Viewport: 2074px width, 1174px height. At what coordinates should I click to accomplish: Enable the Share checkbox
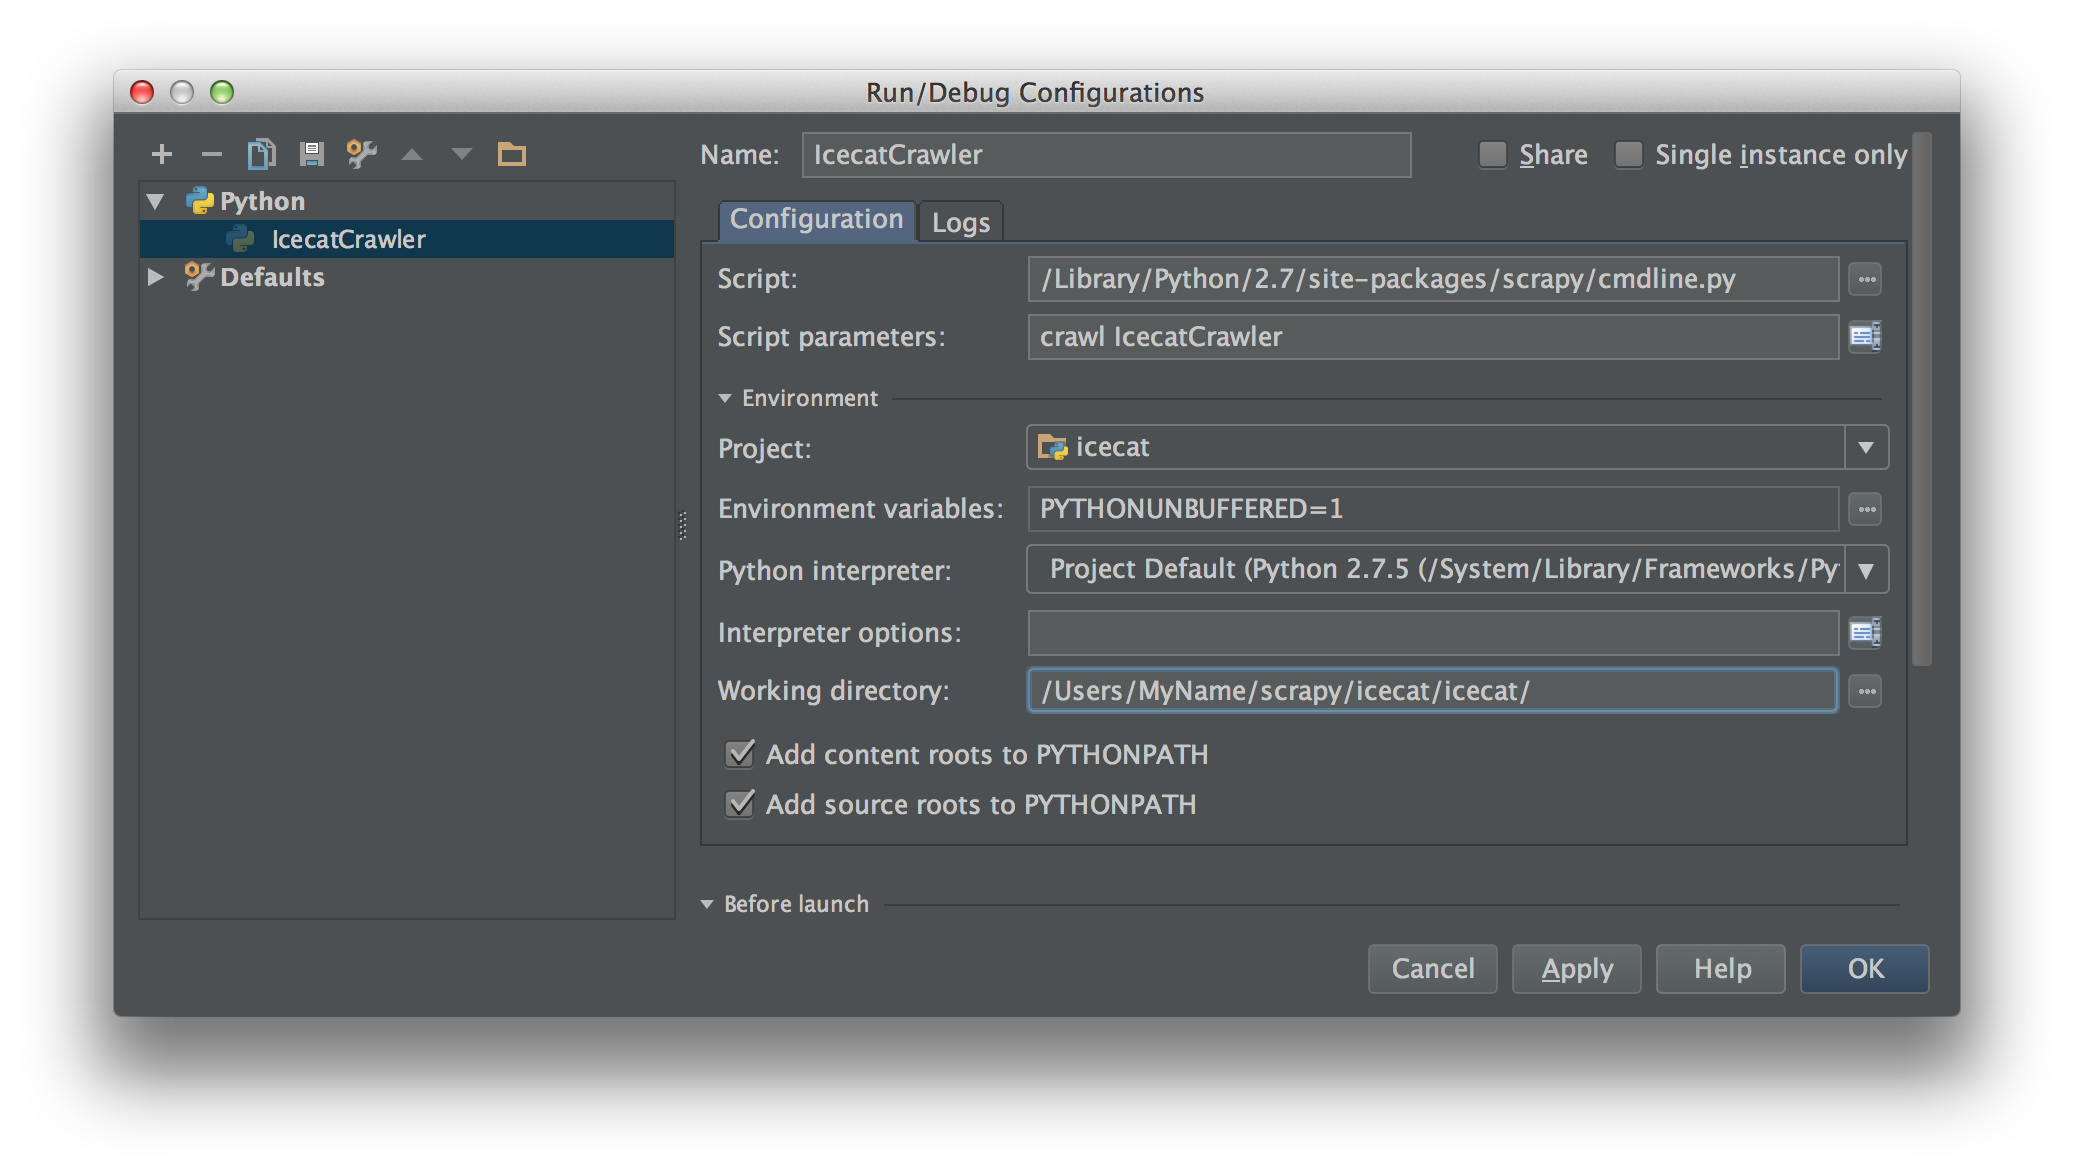pyautogui.click(x=1492, y=154)
